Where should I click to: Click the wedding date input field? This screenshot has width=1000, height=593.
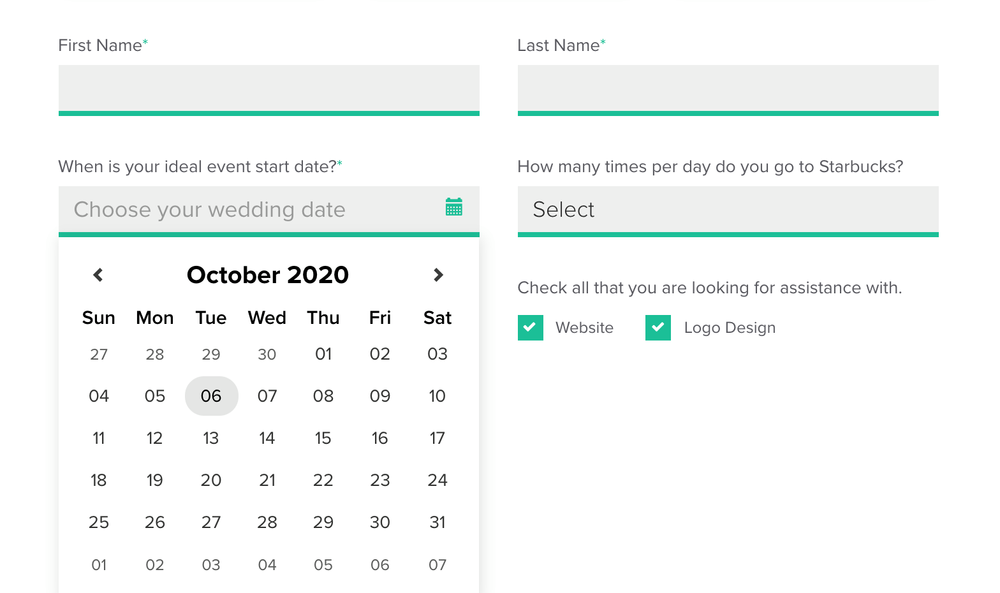pos(250,210)
